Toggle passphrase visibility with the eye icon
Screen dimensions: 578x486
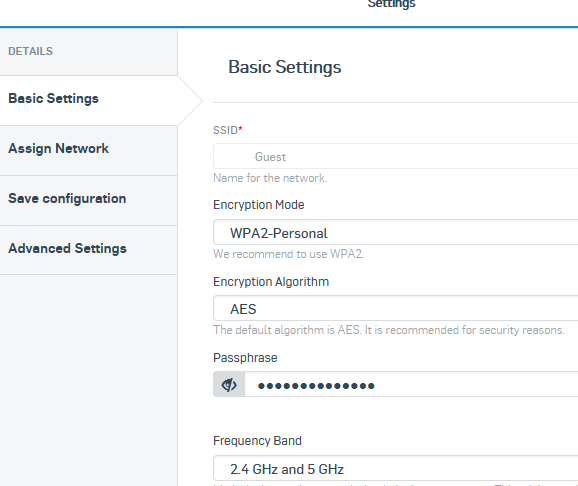coord(229,385)
